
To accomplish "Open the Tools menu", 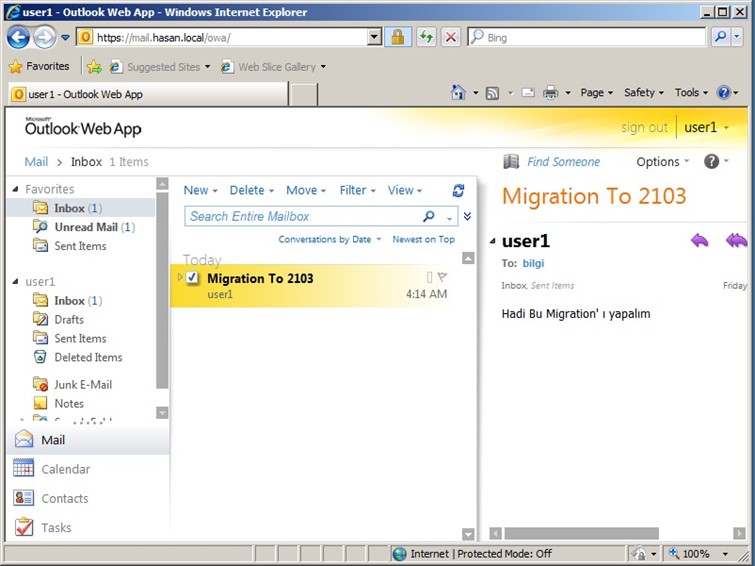I will pyautogui.click(x=691, y=92).
